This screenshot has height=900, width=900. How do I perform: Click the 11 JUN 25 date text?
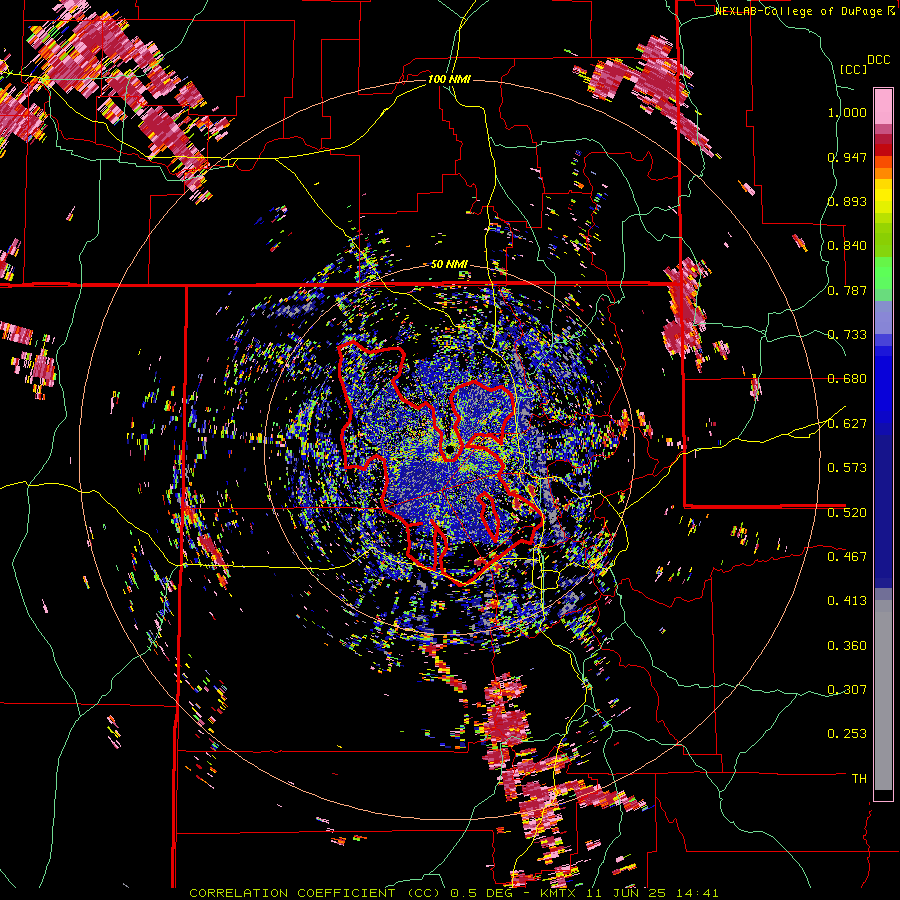(x=624, y=893)
